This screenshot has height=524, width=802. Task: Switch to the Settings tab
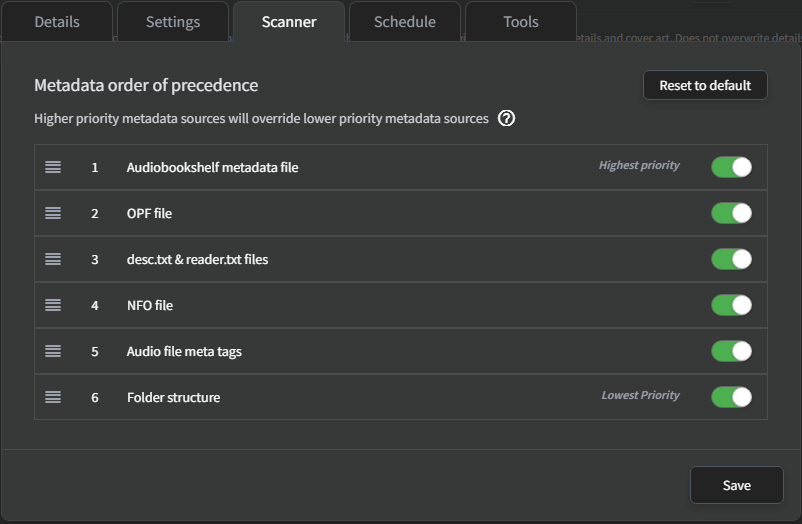coord(173,22)
